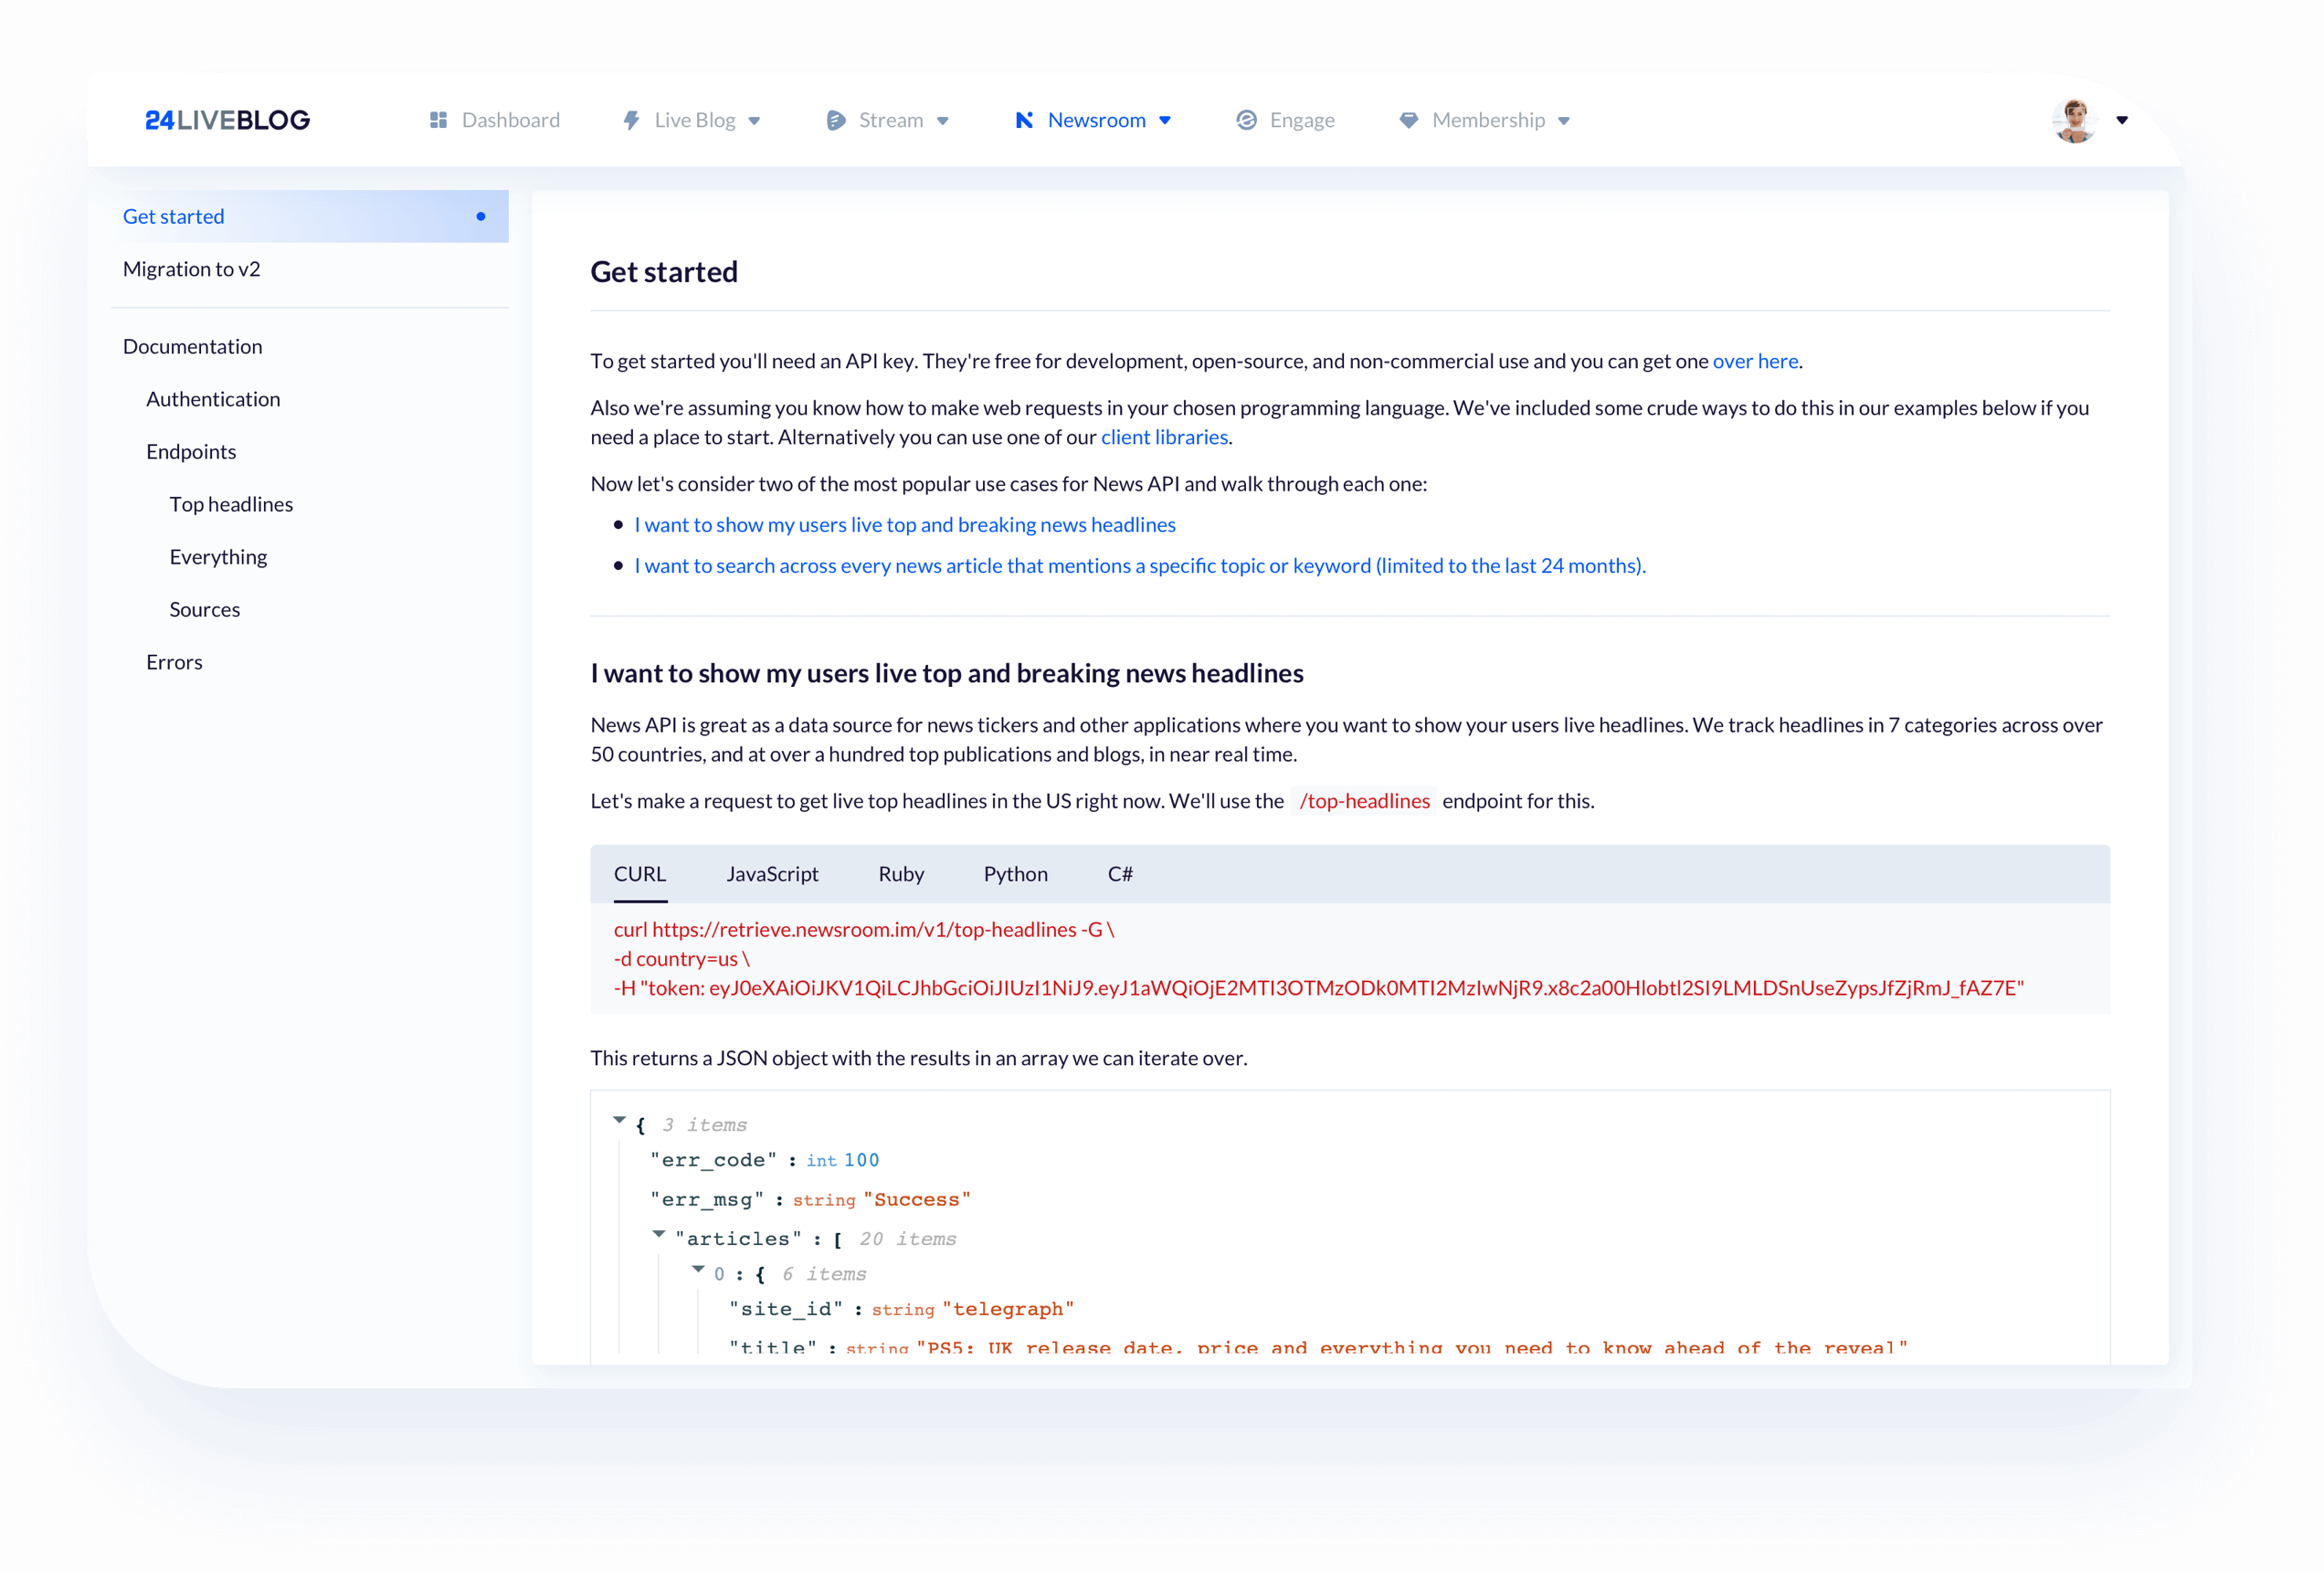Follow the "client libraries" link
The width and height of the screenshot is (2324, 1571).
click(x=1164, y=437)
